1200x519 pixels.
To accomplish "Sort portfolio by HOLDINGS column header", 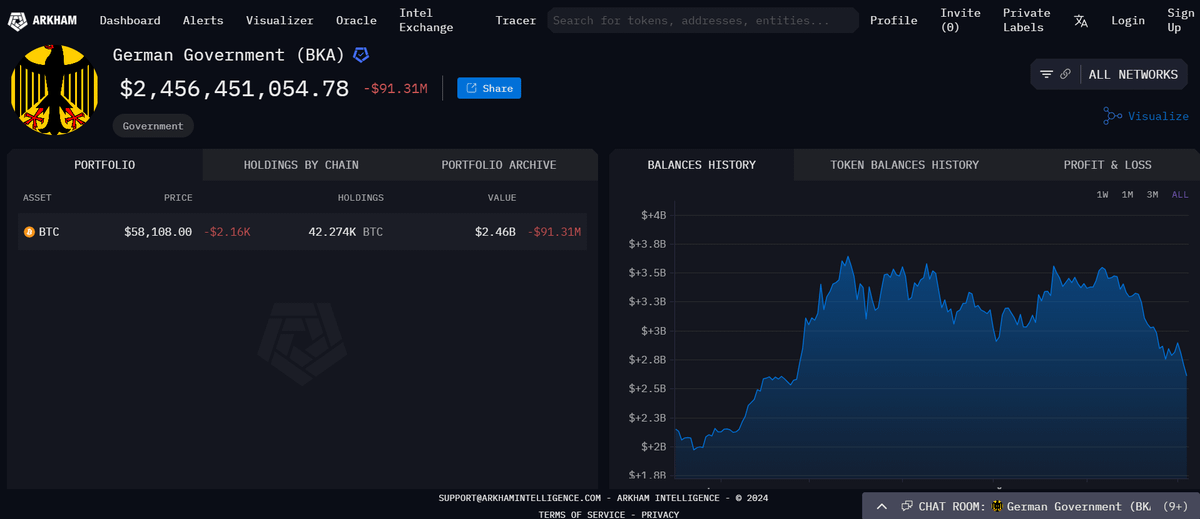I will click(x=360, y=198).
